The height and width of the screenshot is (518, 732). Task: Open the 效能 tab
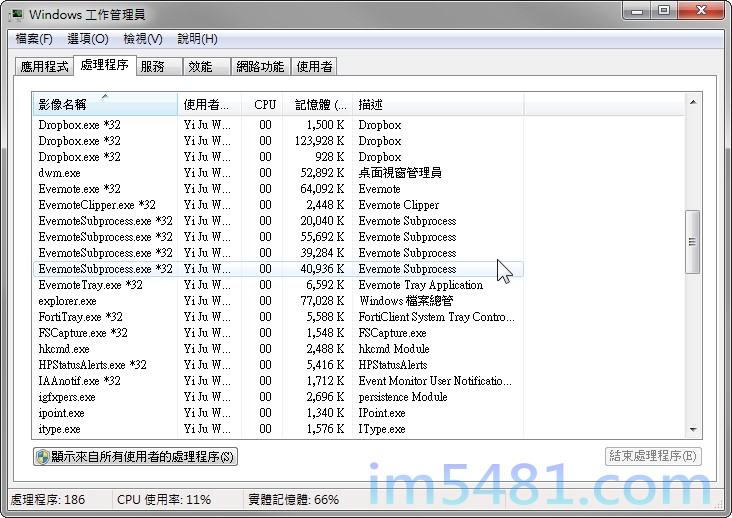[x=207, y=67]
